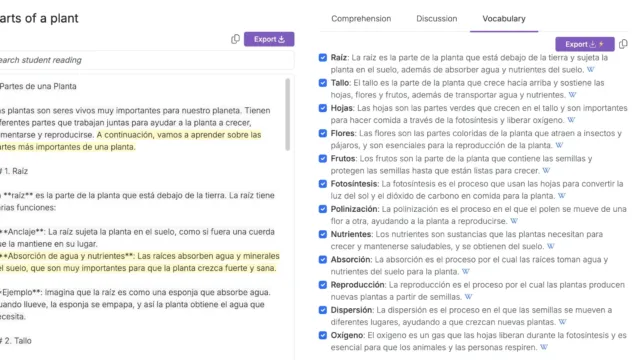Open Wikipedia link for Hojas
The height and width of the screenshot is (360, 640).
tap(571, 120)
